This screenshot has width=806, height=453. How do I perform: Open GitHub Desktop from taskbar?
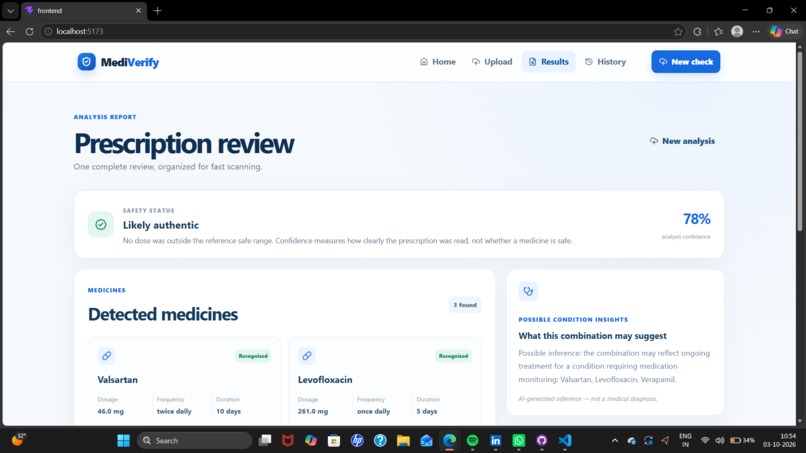pyautogui.click(x=542, y=441)
